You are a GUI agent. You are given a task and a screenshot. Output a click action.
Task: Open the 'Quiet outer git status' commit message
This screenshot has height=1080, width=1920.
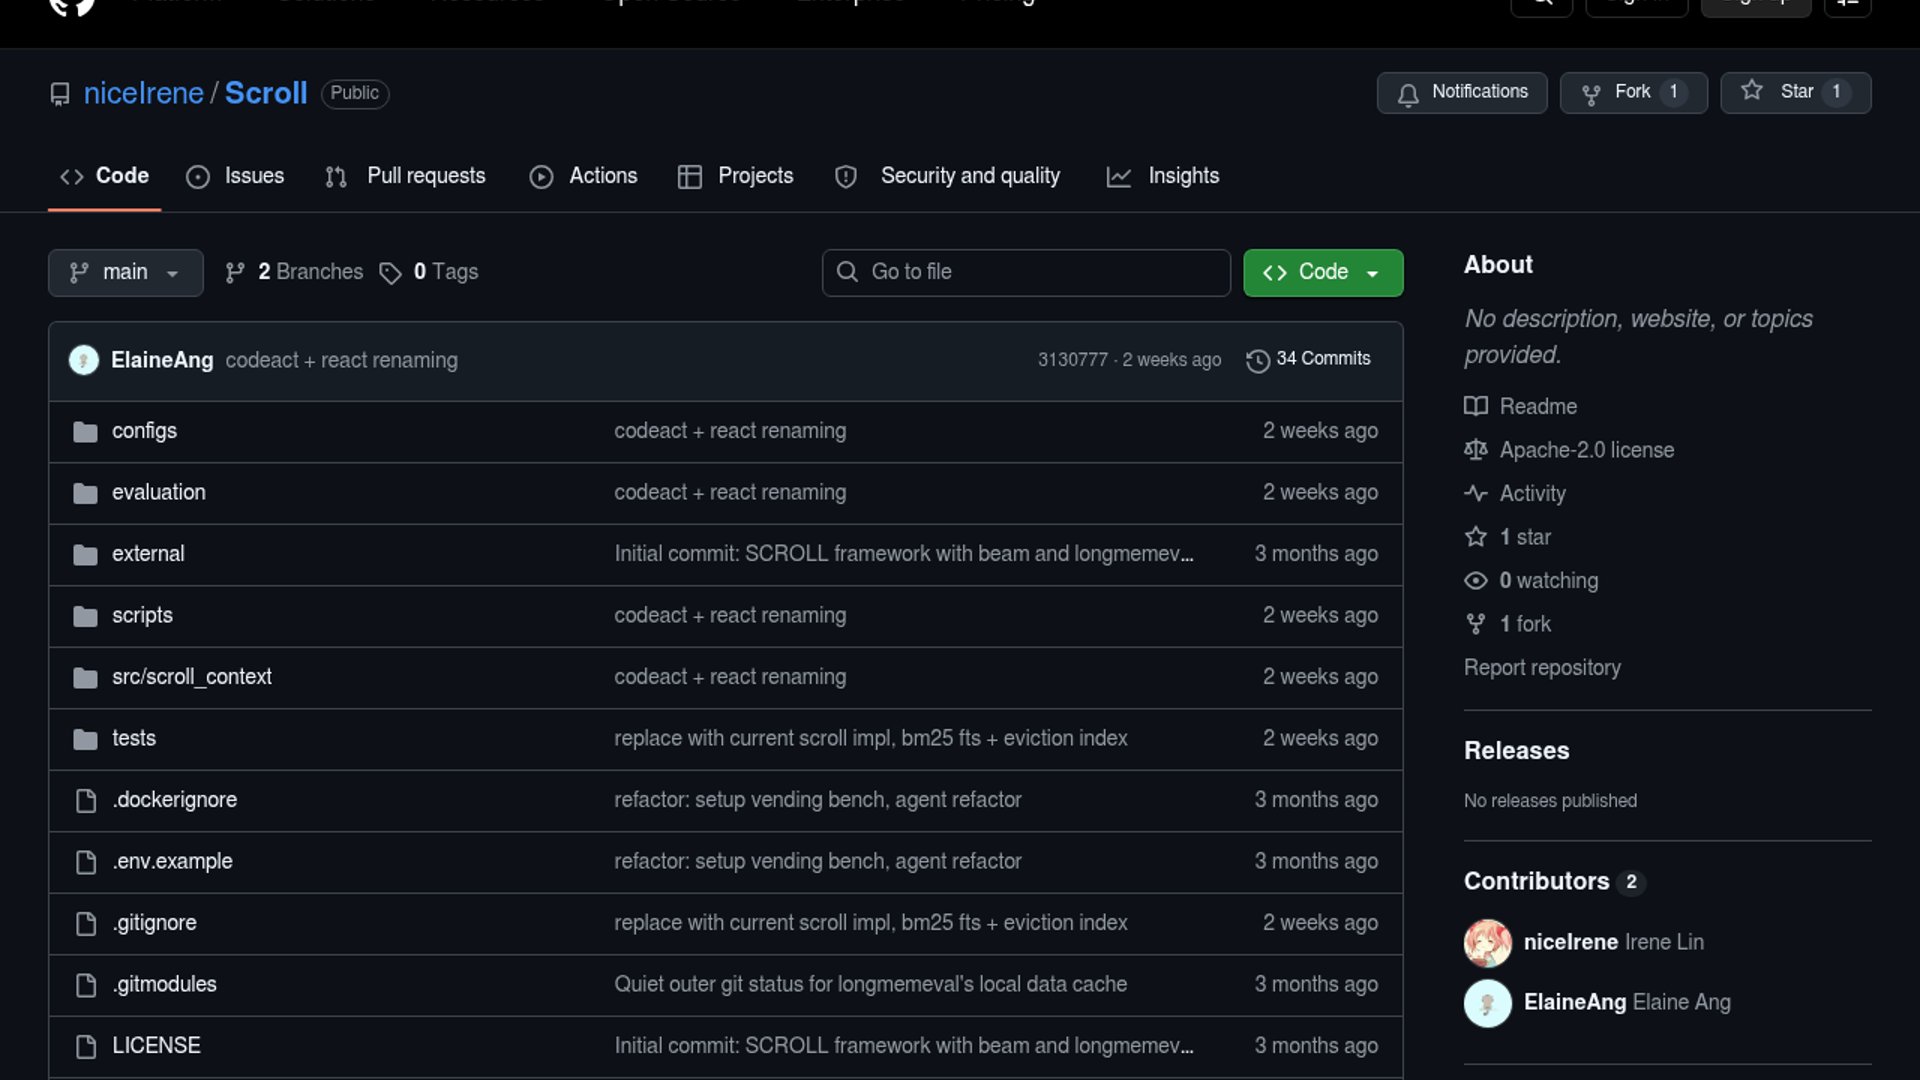click(x=870, y=985)
